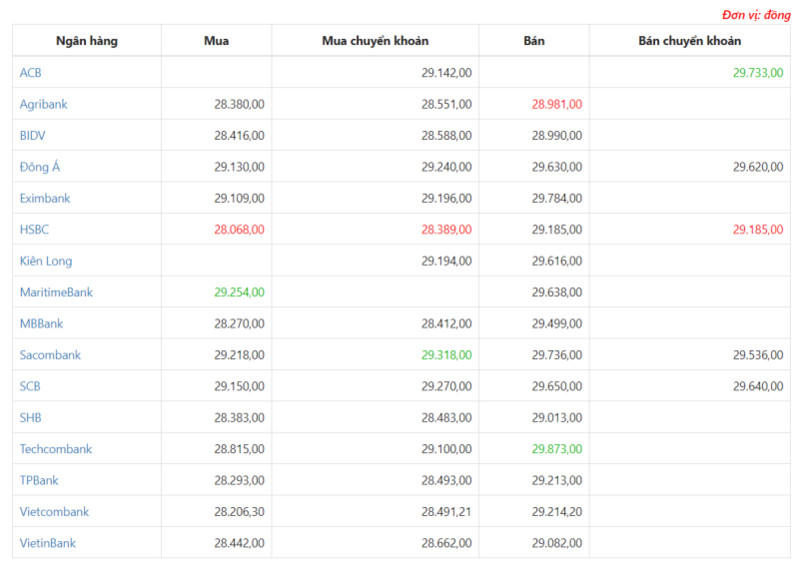799x563 pixels.
Task: Open the TPBank link
Action: (x=39, y=480)
